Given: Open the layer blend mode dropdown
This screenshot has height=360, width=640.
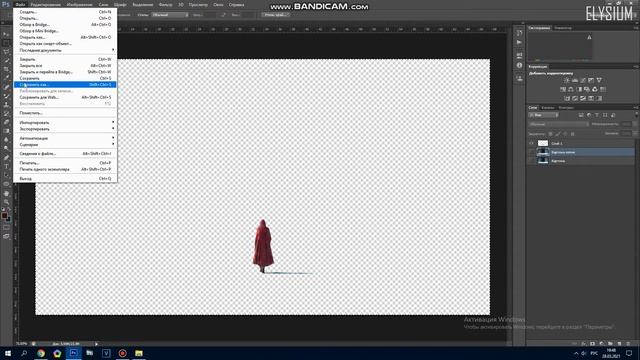Looking at the screenshot, I should (x=559, y=124).
